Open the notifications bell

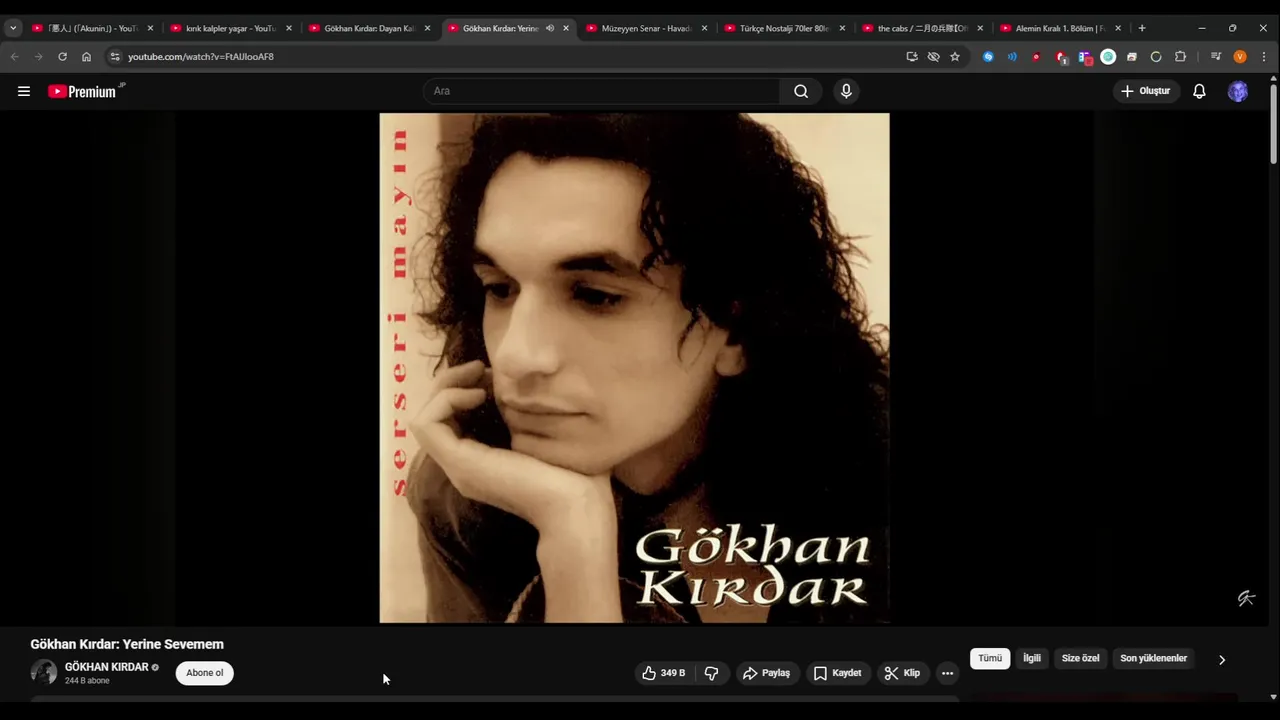[1199, 91]
